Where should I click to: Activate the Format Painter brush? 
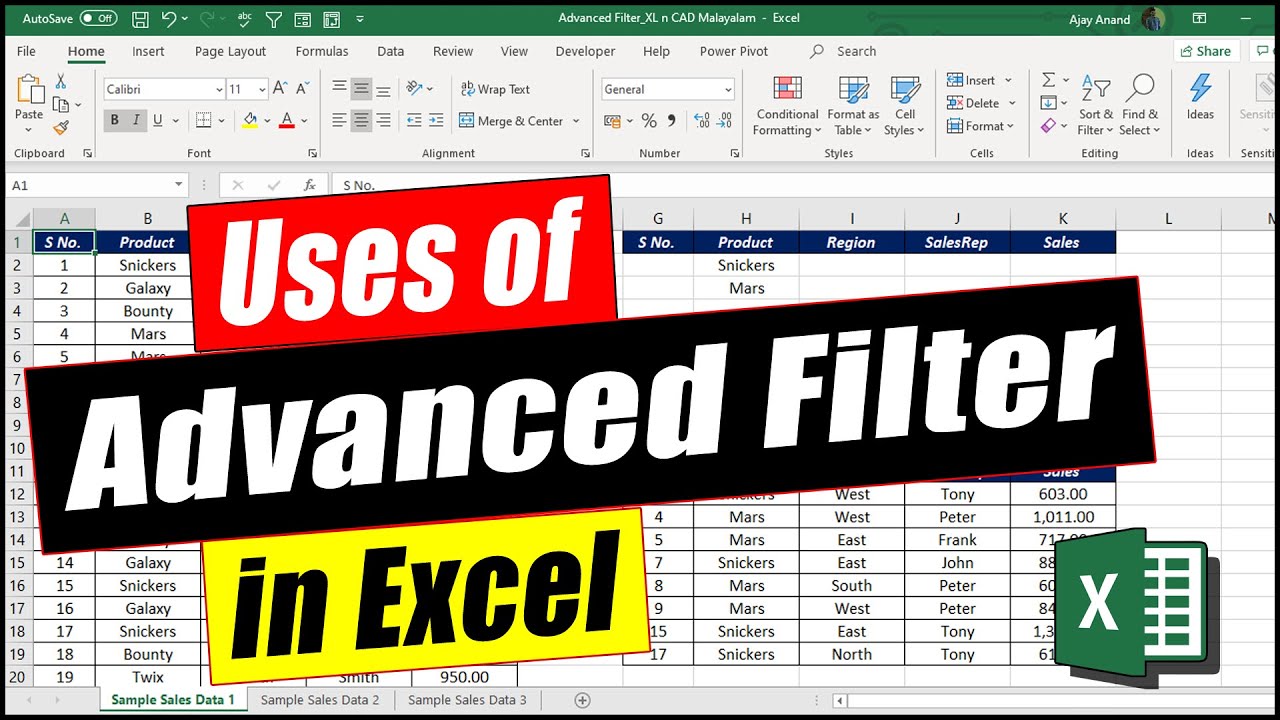tap(61, 128)
